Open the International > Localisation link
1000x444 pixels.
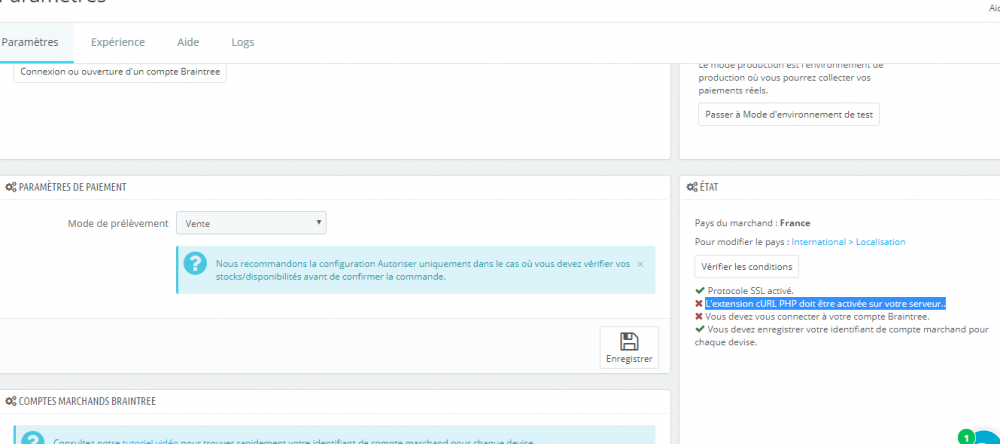[x=848, y=242]
